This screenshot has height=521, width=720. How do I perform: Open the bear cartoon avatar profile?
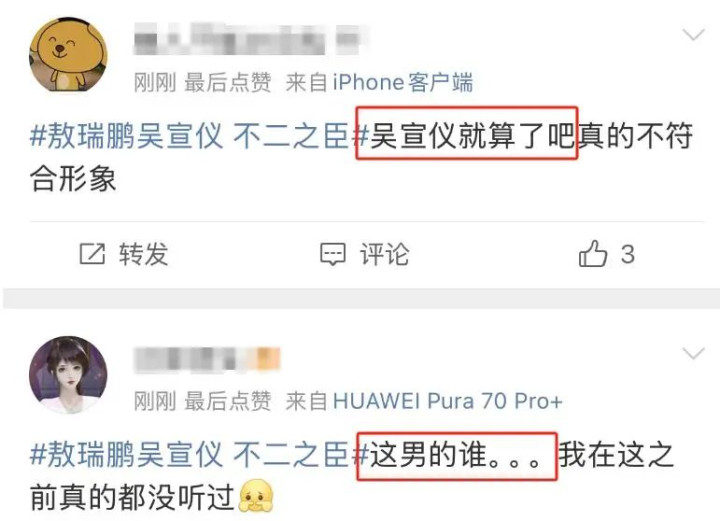tap(68, 54)
